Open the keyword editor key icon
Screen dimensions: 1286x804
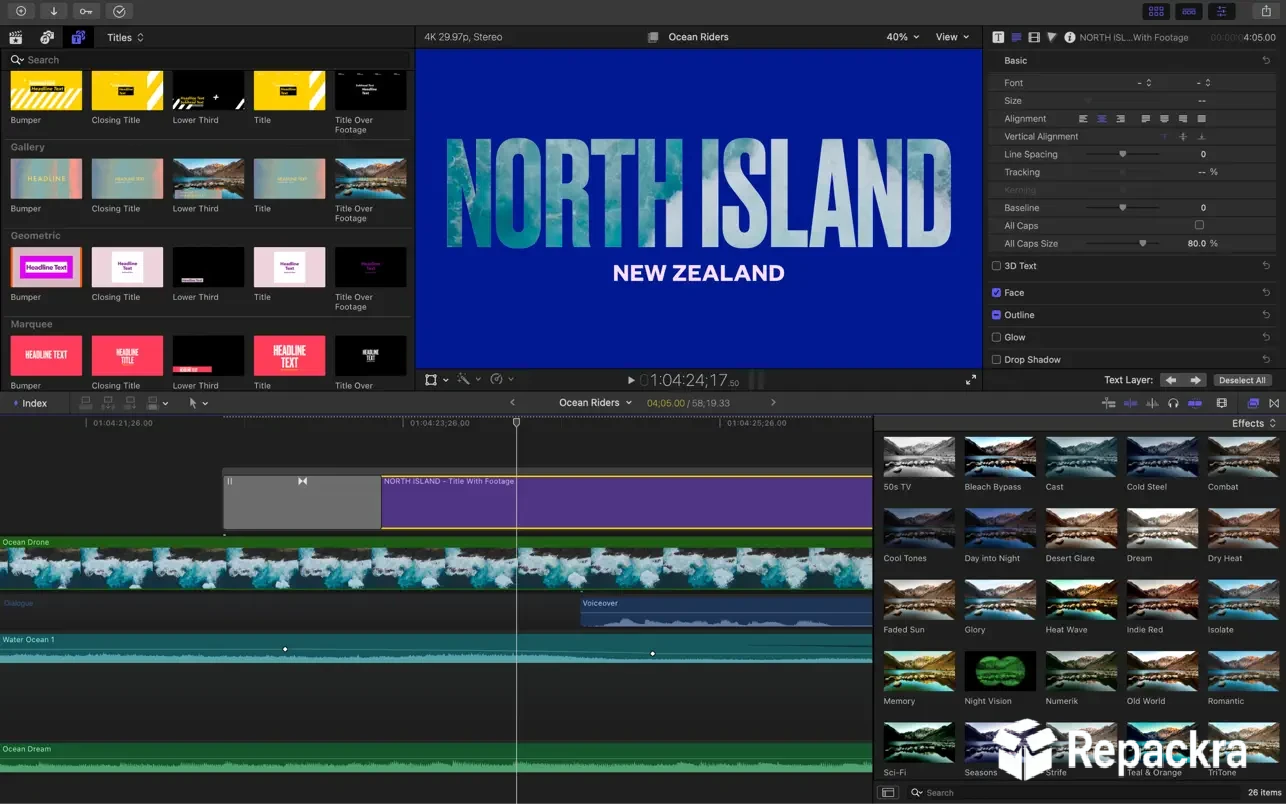pyautogui.click(x=86, y=11)
